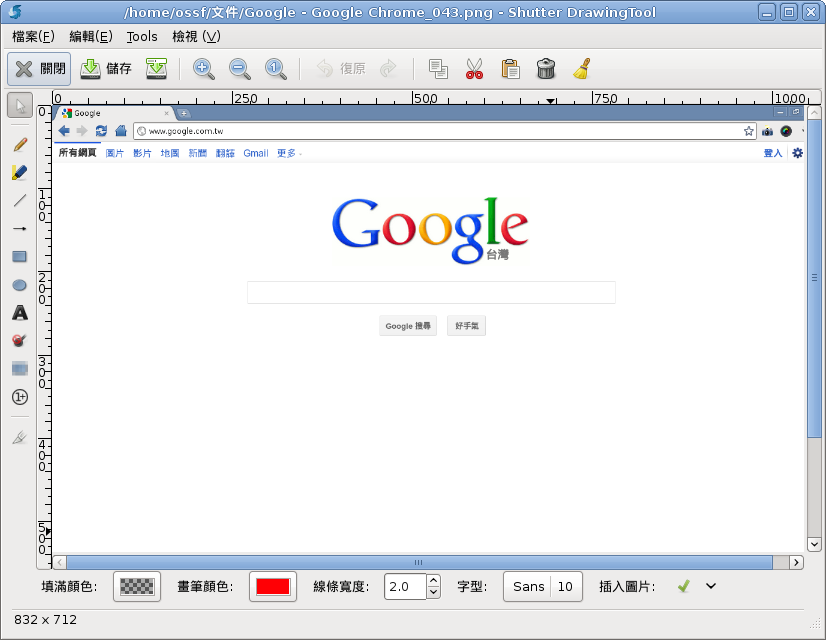The height and width of the screenshot is (640, 826).
Task: Open the Tools menu
Action: pos(142,36)
